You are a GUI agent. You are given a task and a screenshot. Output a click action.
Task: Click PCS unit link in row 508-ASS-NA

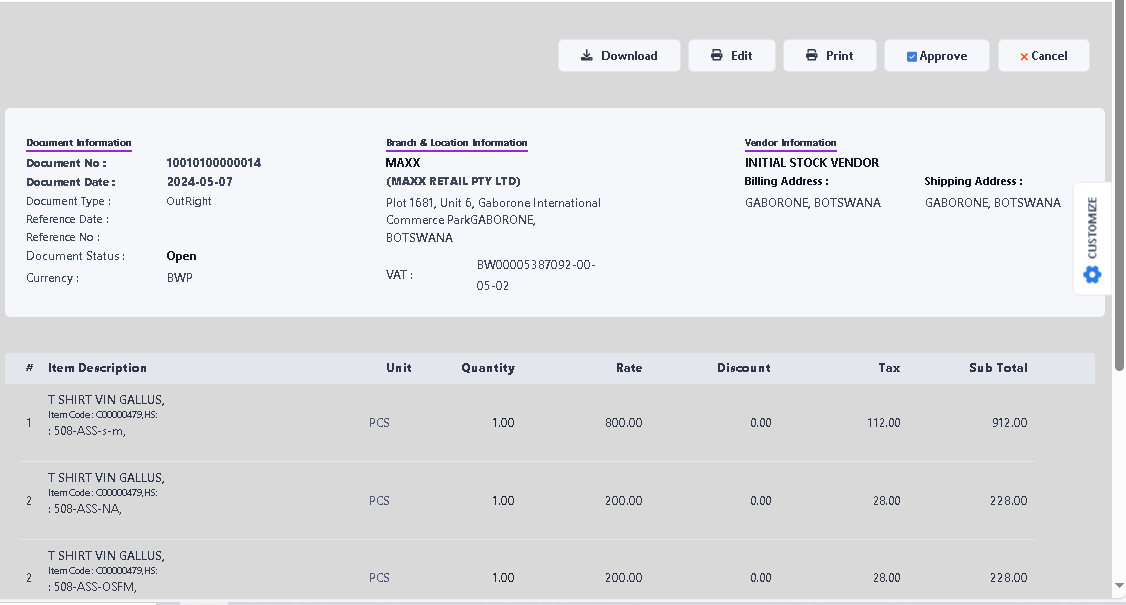379,501
